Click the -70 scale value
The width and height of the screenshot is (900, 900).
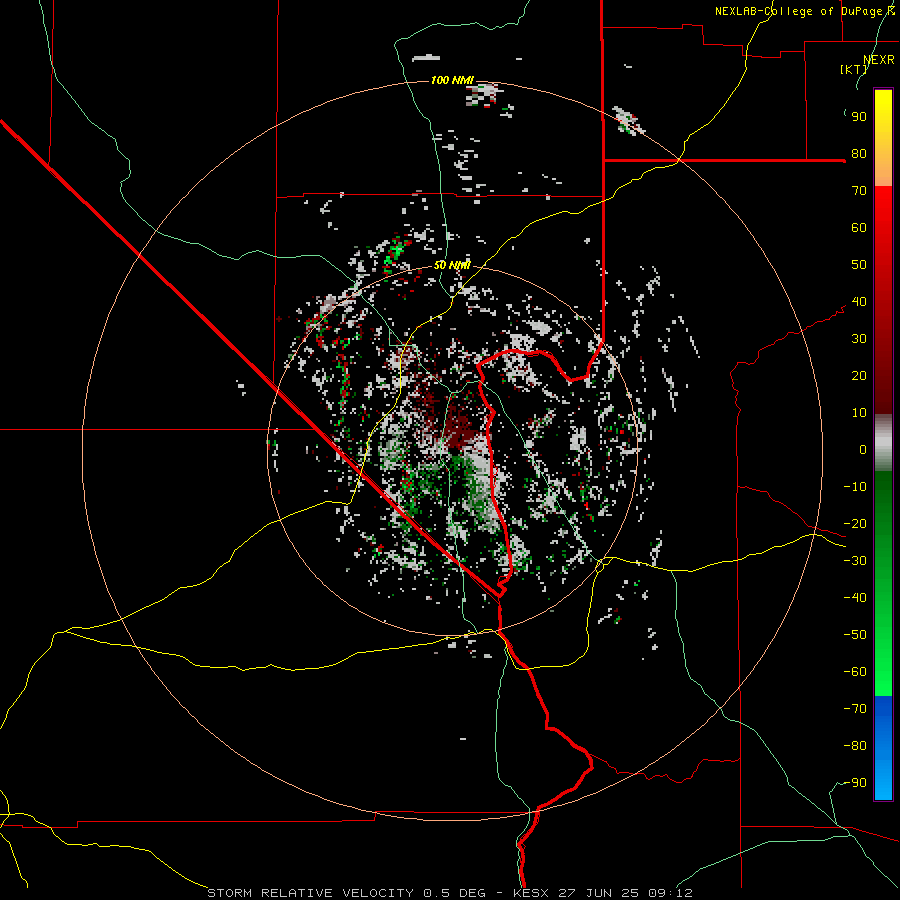click(855, 709)
